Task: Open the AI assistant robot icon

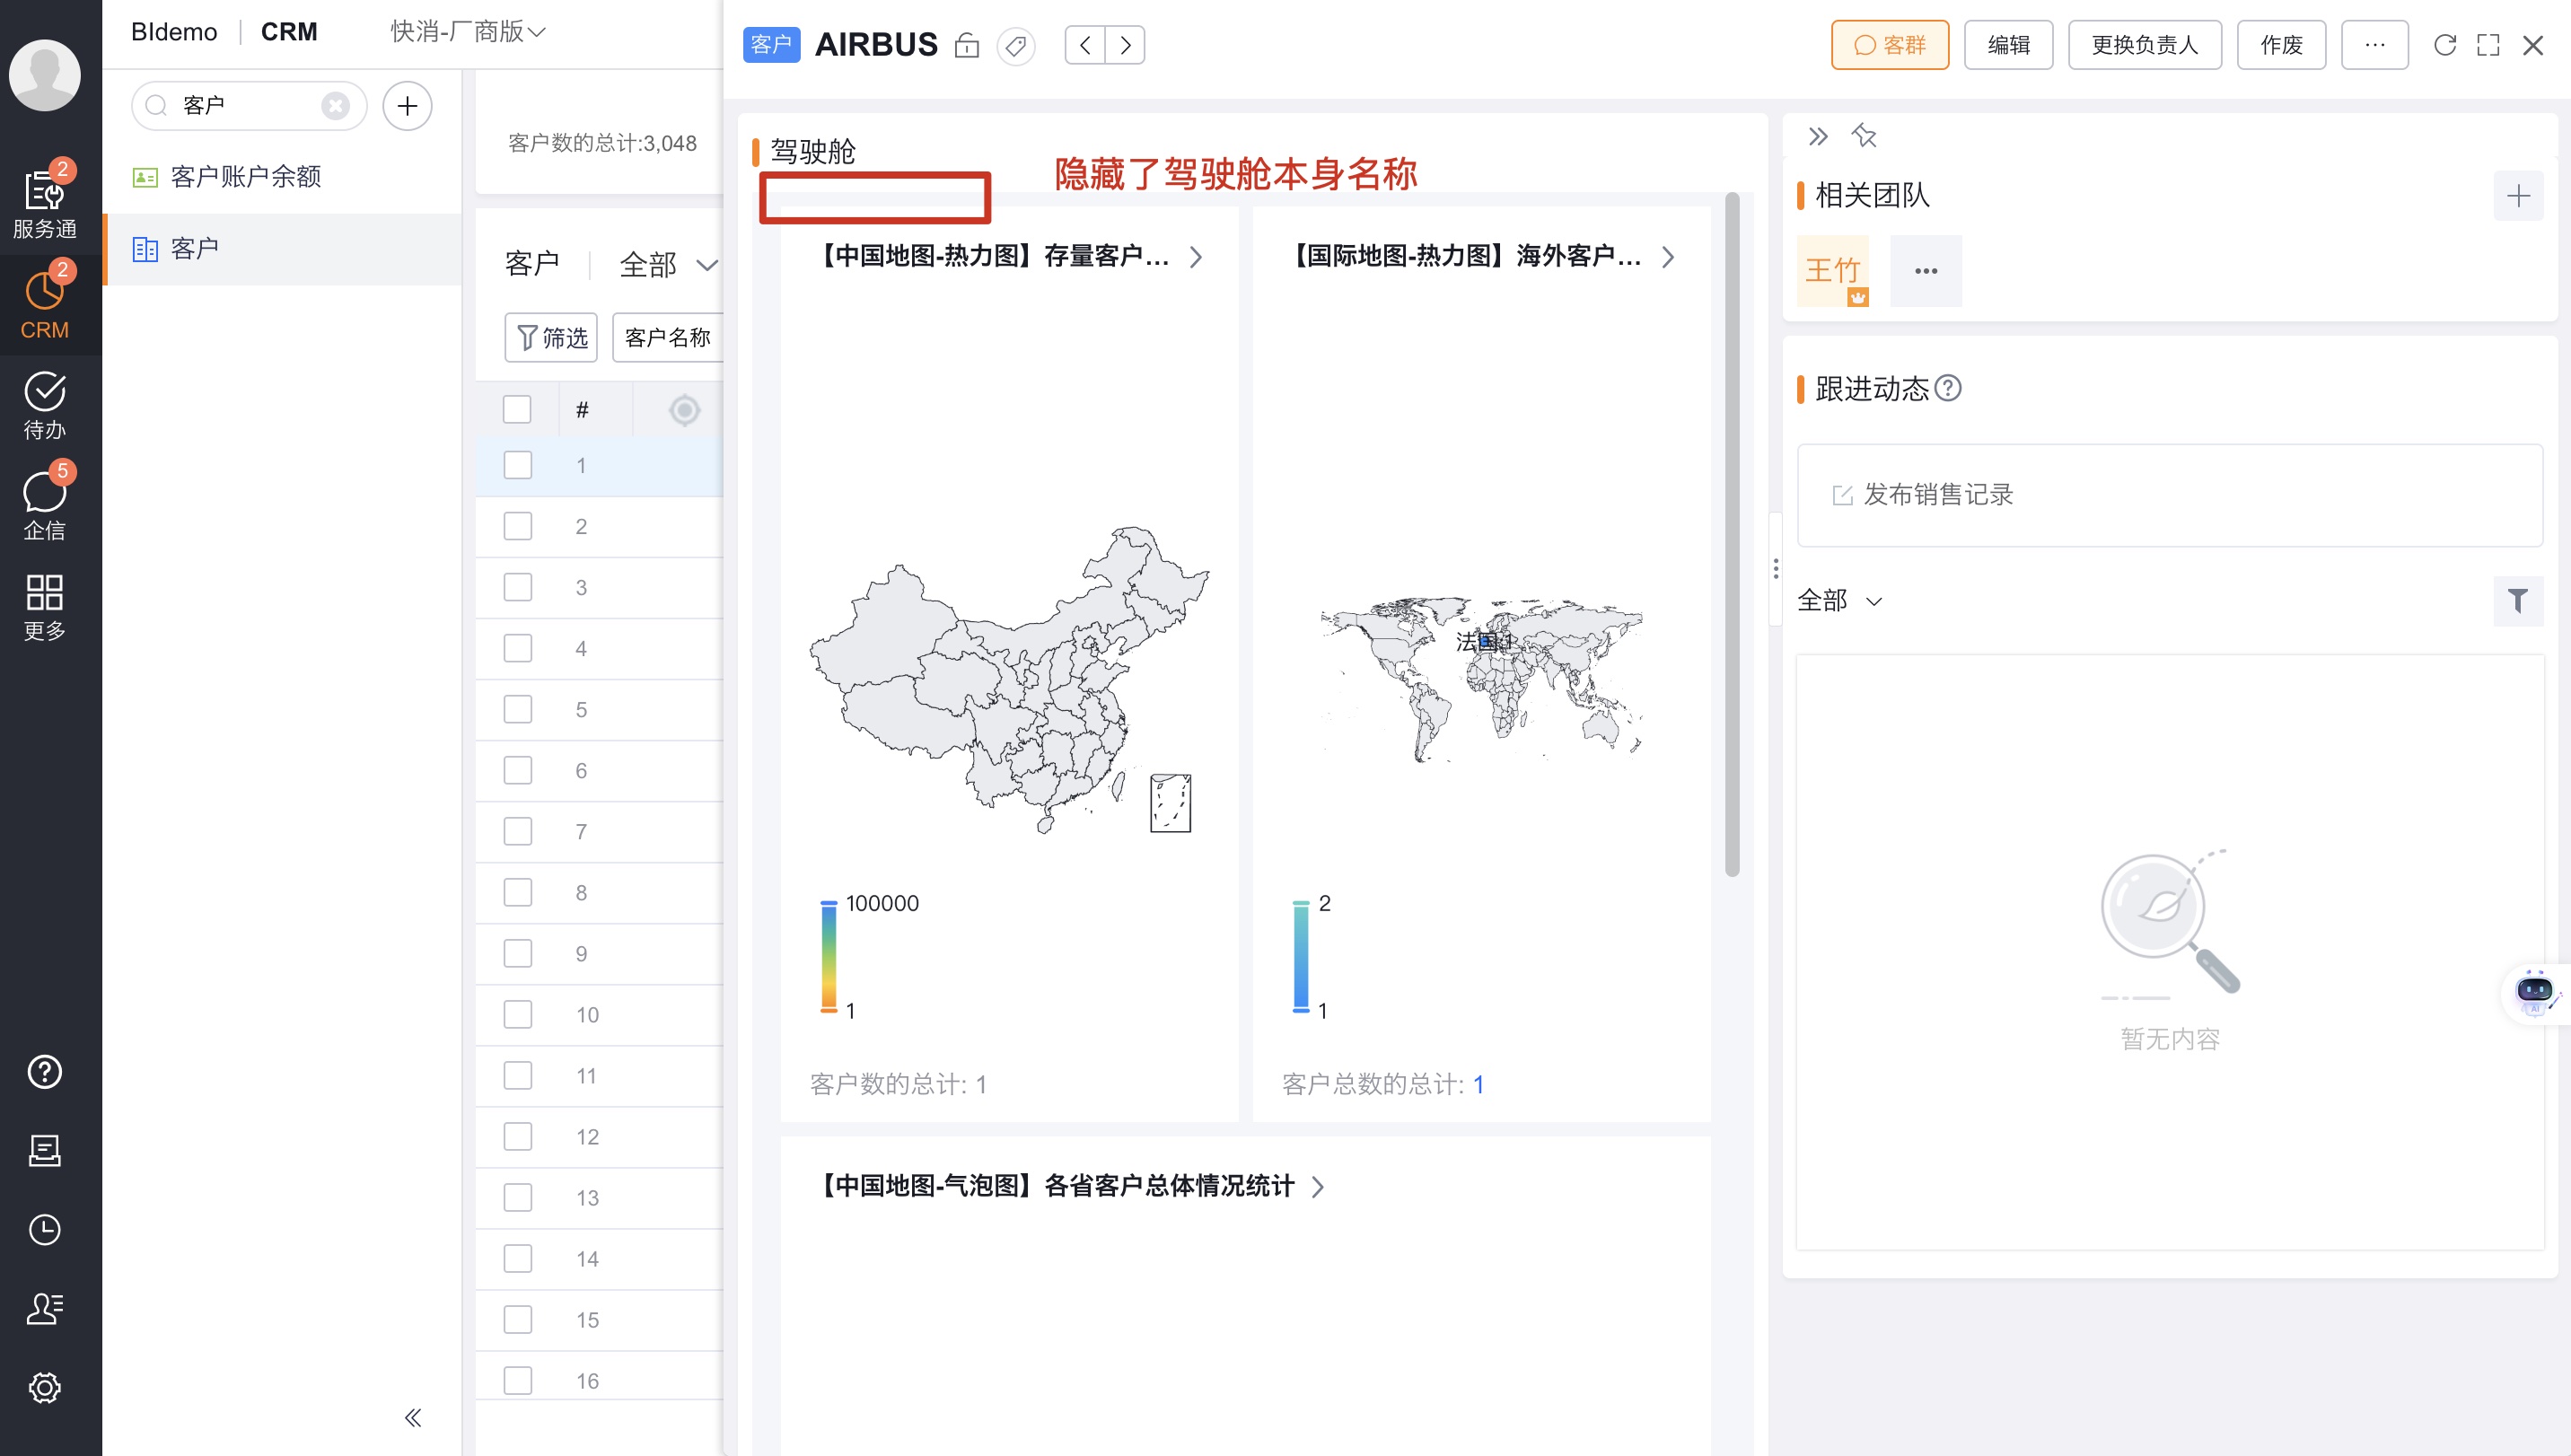Action: coord(2533,994)
